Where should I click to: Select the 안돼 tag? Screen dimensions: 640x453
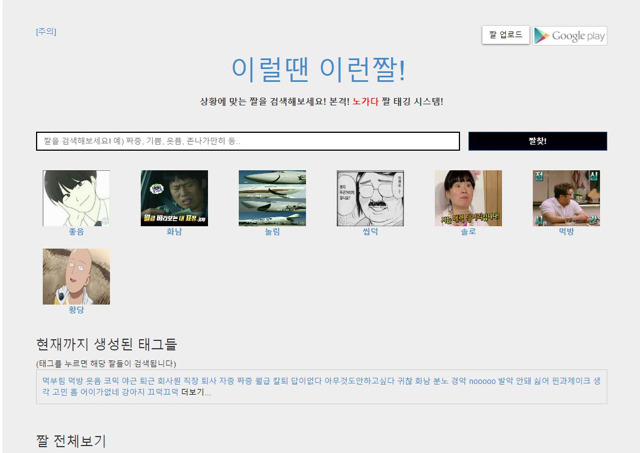point(523,381)
